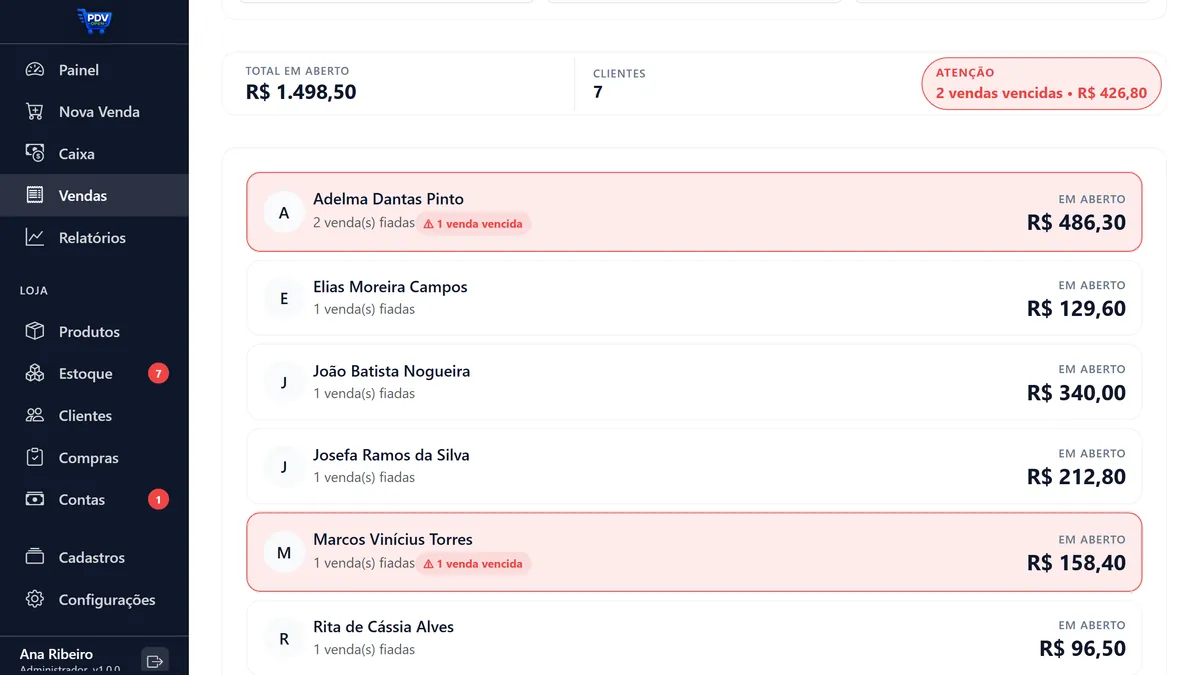Open Relatórios via the chart icon
Screen dimensions: 1200x675
pos(35,238)
